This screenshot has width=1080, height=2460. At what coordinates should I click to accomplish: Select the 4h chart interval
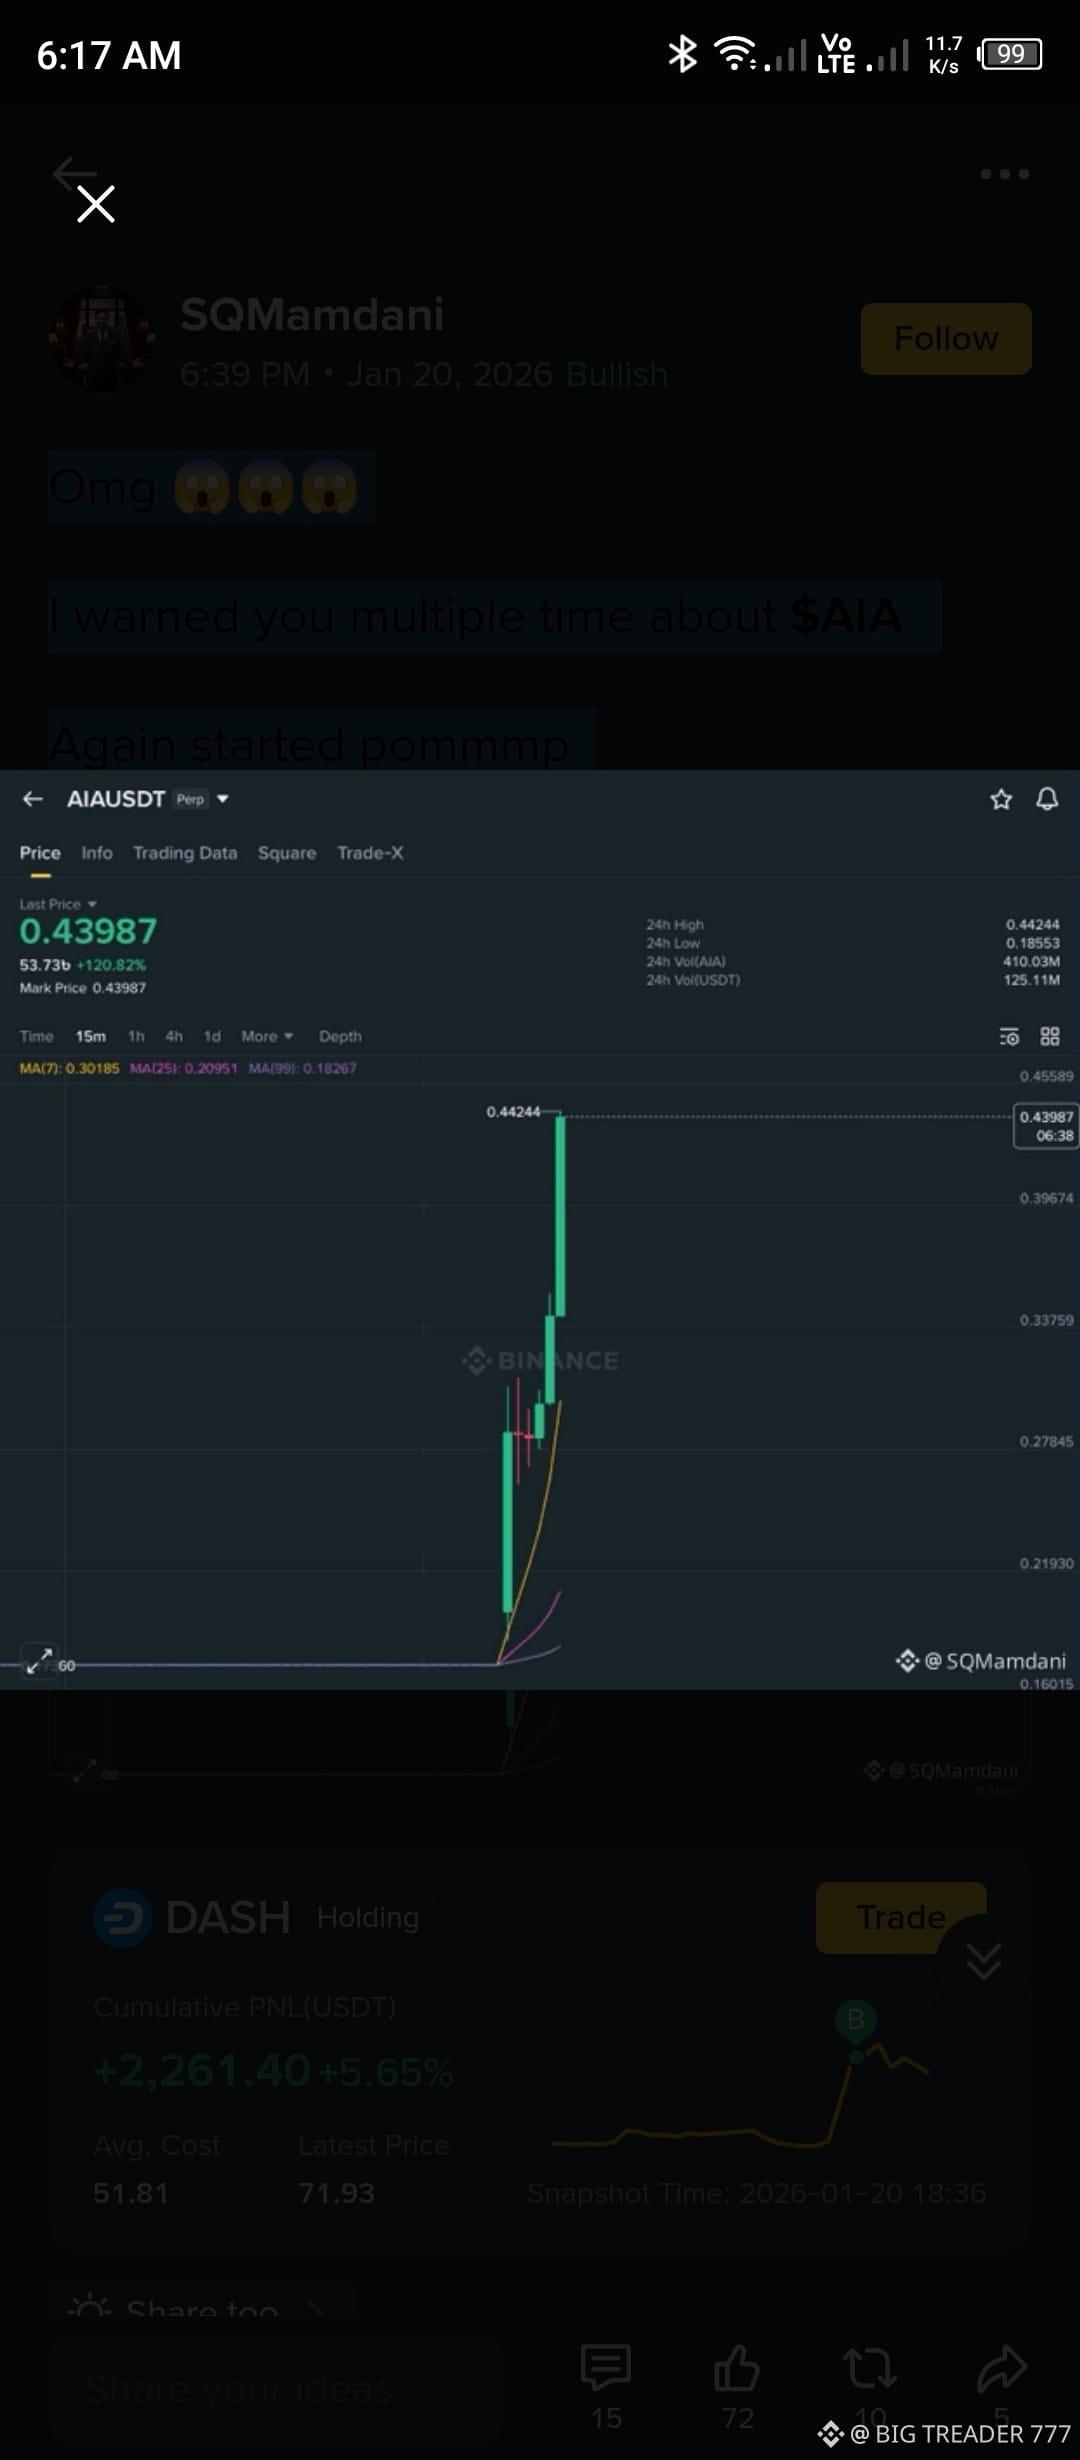click(x=174, y=1036)
